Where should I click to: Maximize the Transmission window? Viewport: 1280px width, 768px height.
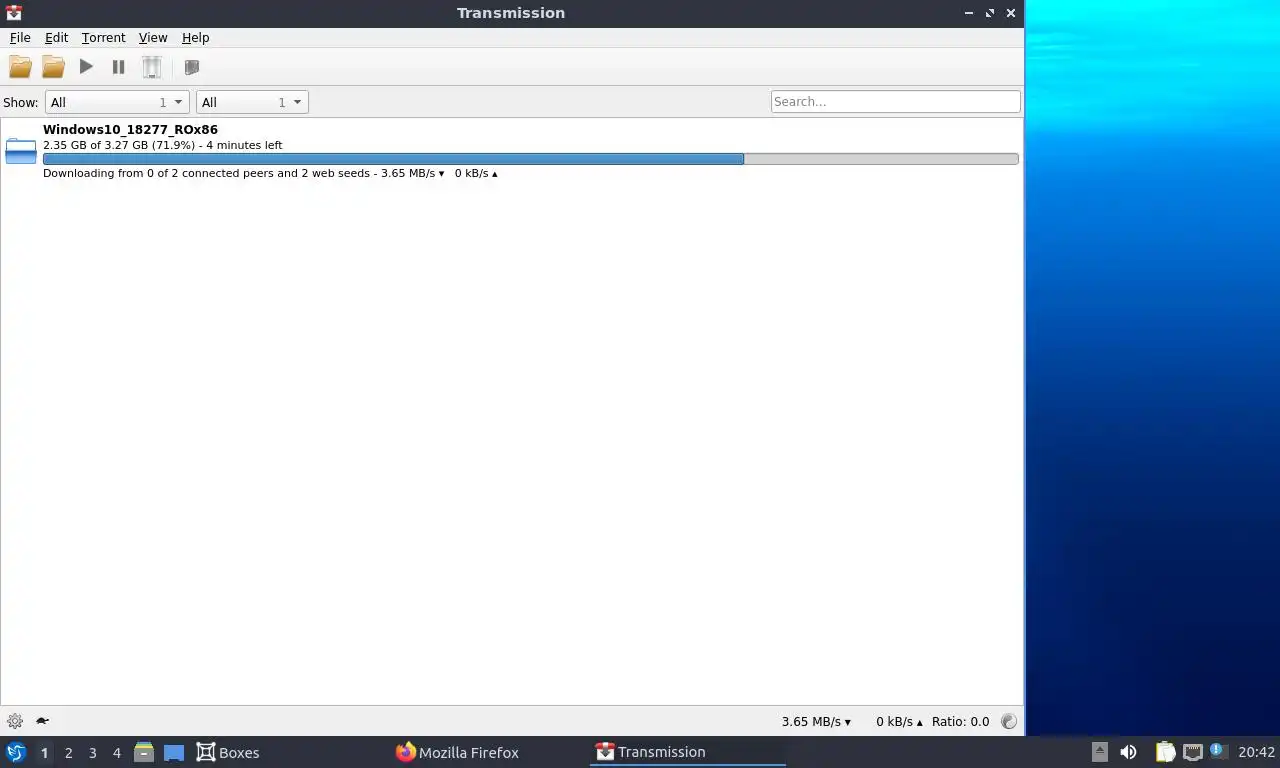pos(990,13)
